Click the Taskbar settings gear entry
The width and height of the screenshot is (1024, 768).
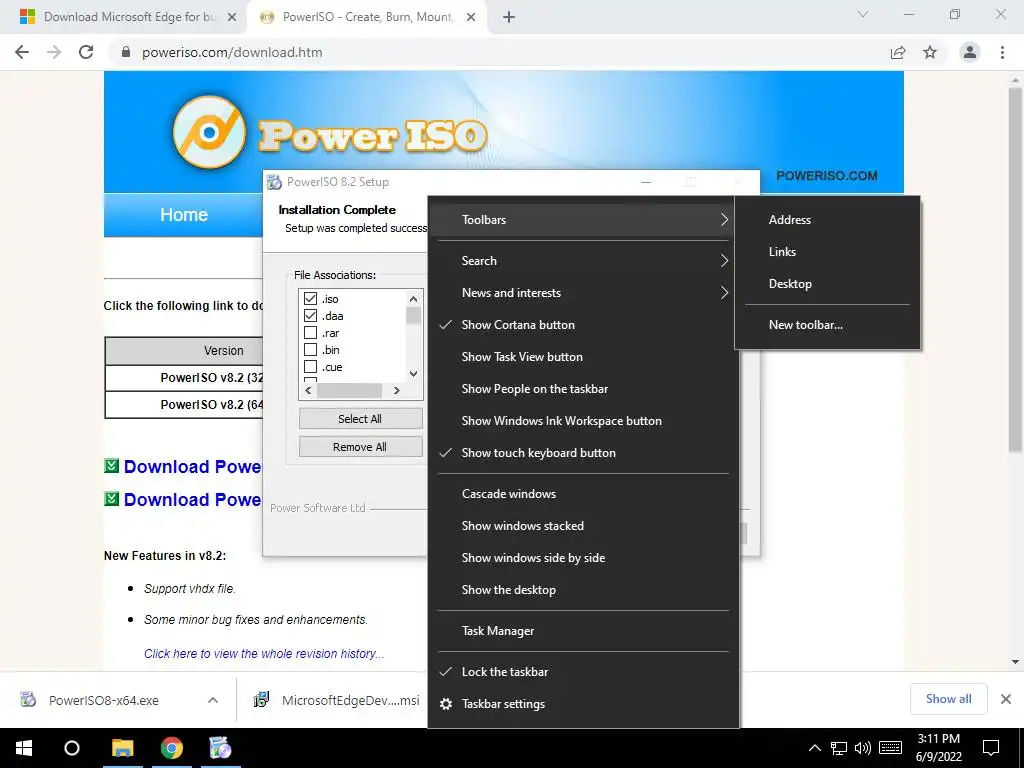tap(503, 704)
